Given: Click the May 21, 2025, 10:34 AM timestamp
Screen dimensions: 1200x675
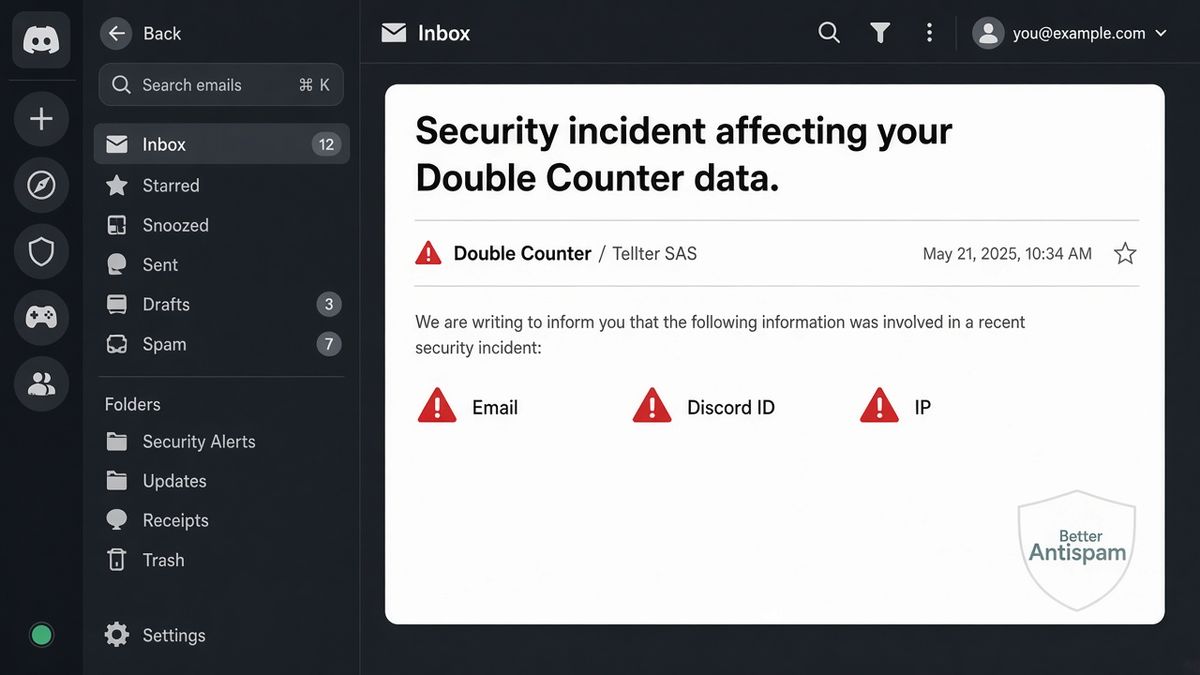Looking at the screenshot, I should click(1007, 254).
